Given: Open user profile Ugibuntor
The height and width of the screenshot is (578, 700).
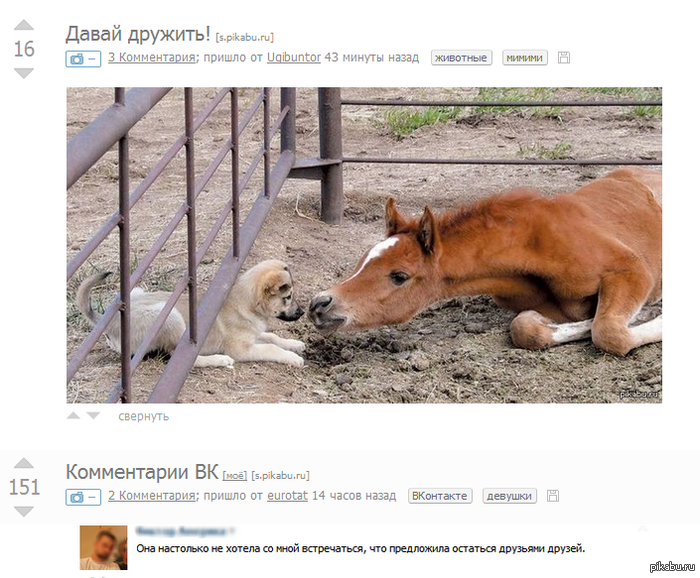Looking at the screenshot, I should pyautogui.click(x=294, y=58).
